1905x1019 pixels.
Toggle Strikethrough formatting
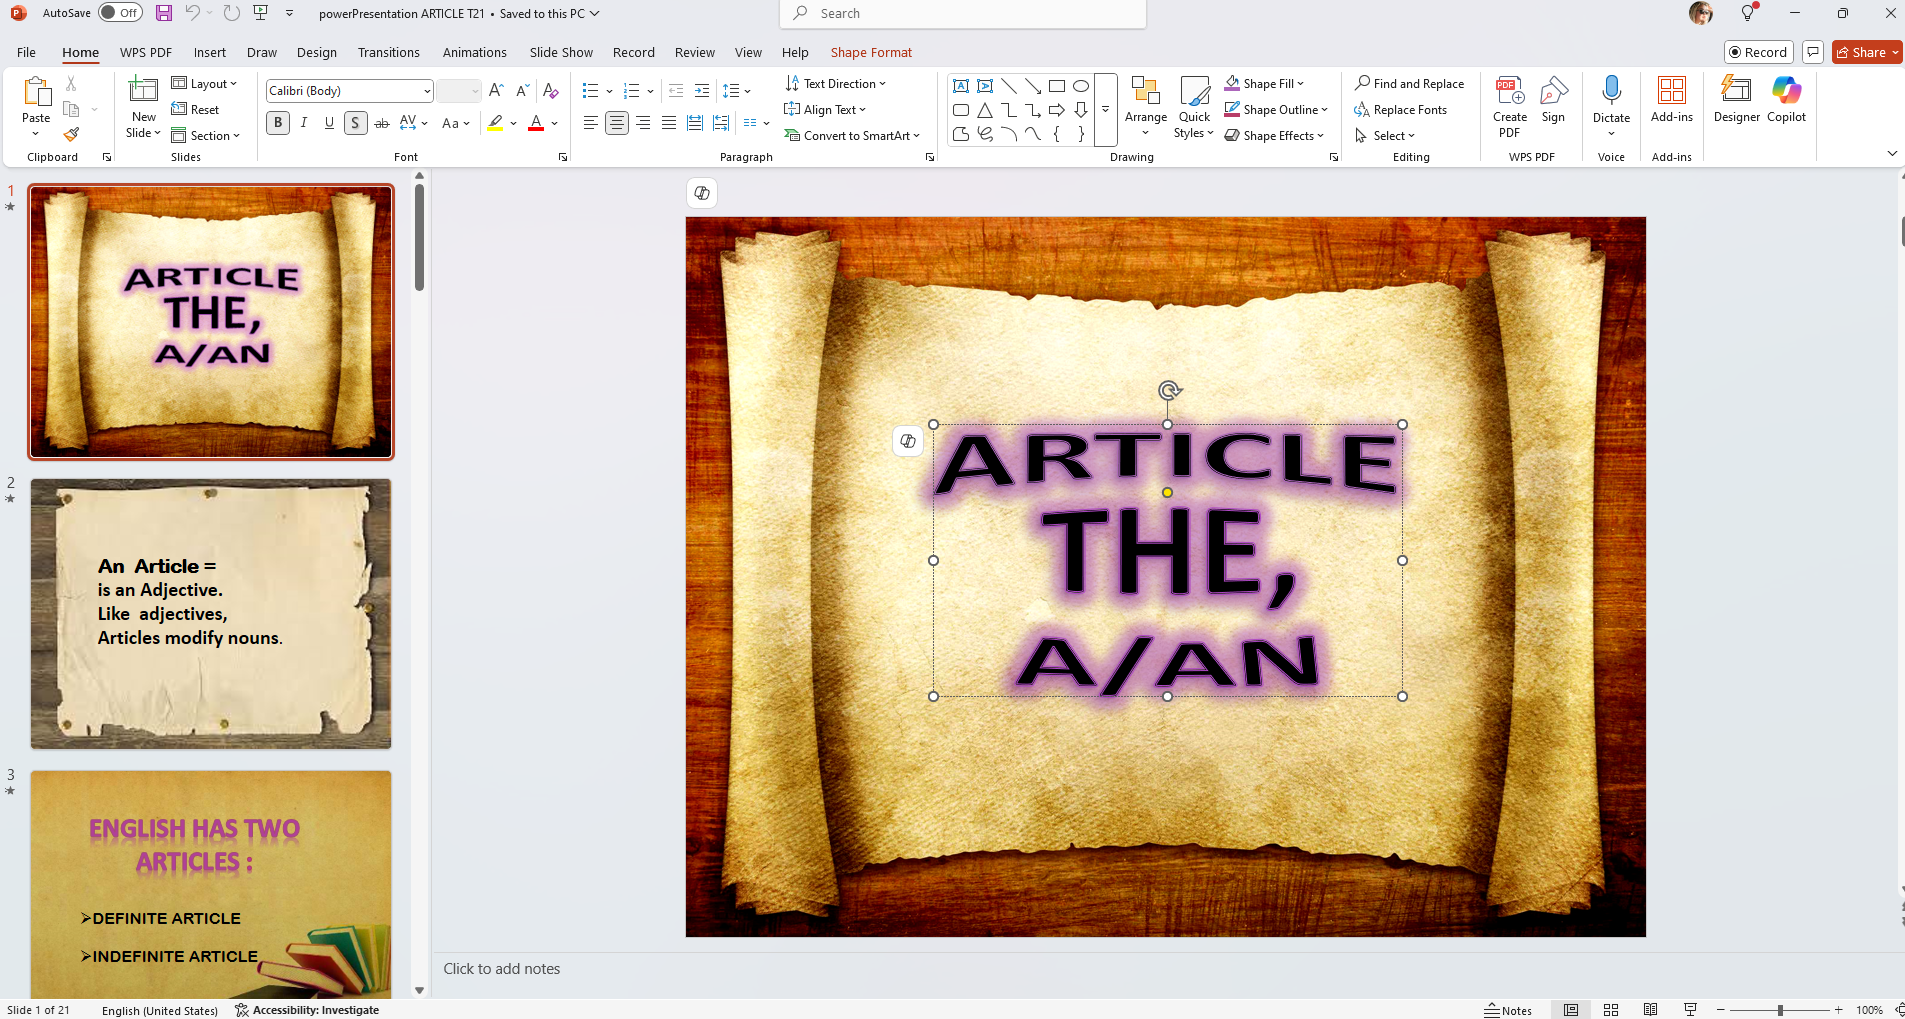[x=382, y=123]
